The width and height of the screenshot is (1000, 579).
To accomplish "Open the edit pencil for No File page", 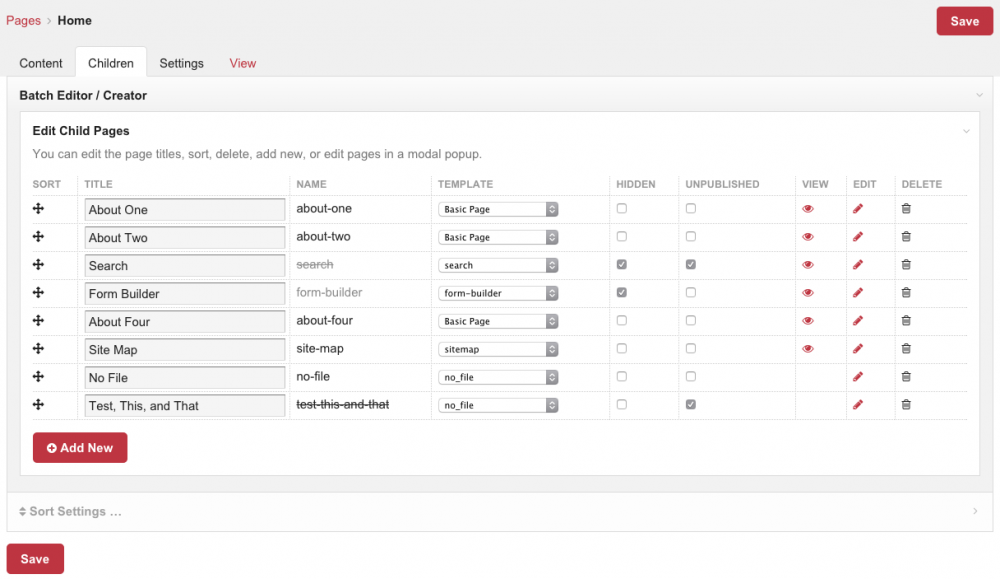I will click(x=857, y=377).
